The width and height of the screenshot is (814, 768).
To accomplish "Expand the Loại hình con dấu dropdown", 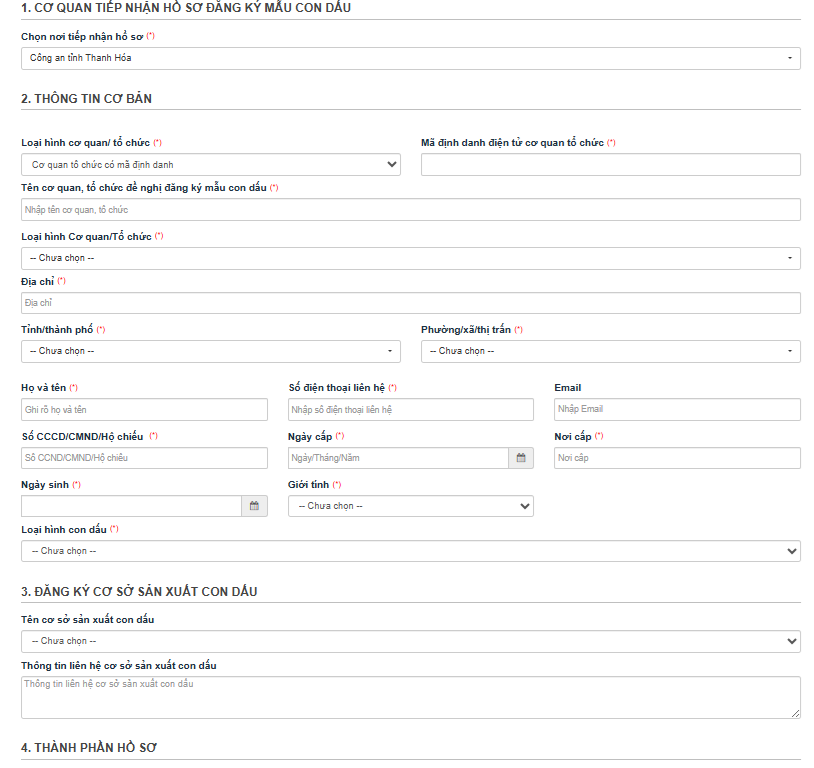I will pyautogui.click(x=410, y=551).
